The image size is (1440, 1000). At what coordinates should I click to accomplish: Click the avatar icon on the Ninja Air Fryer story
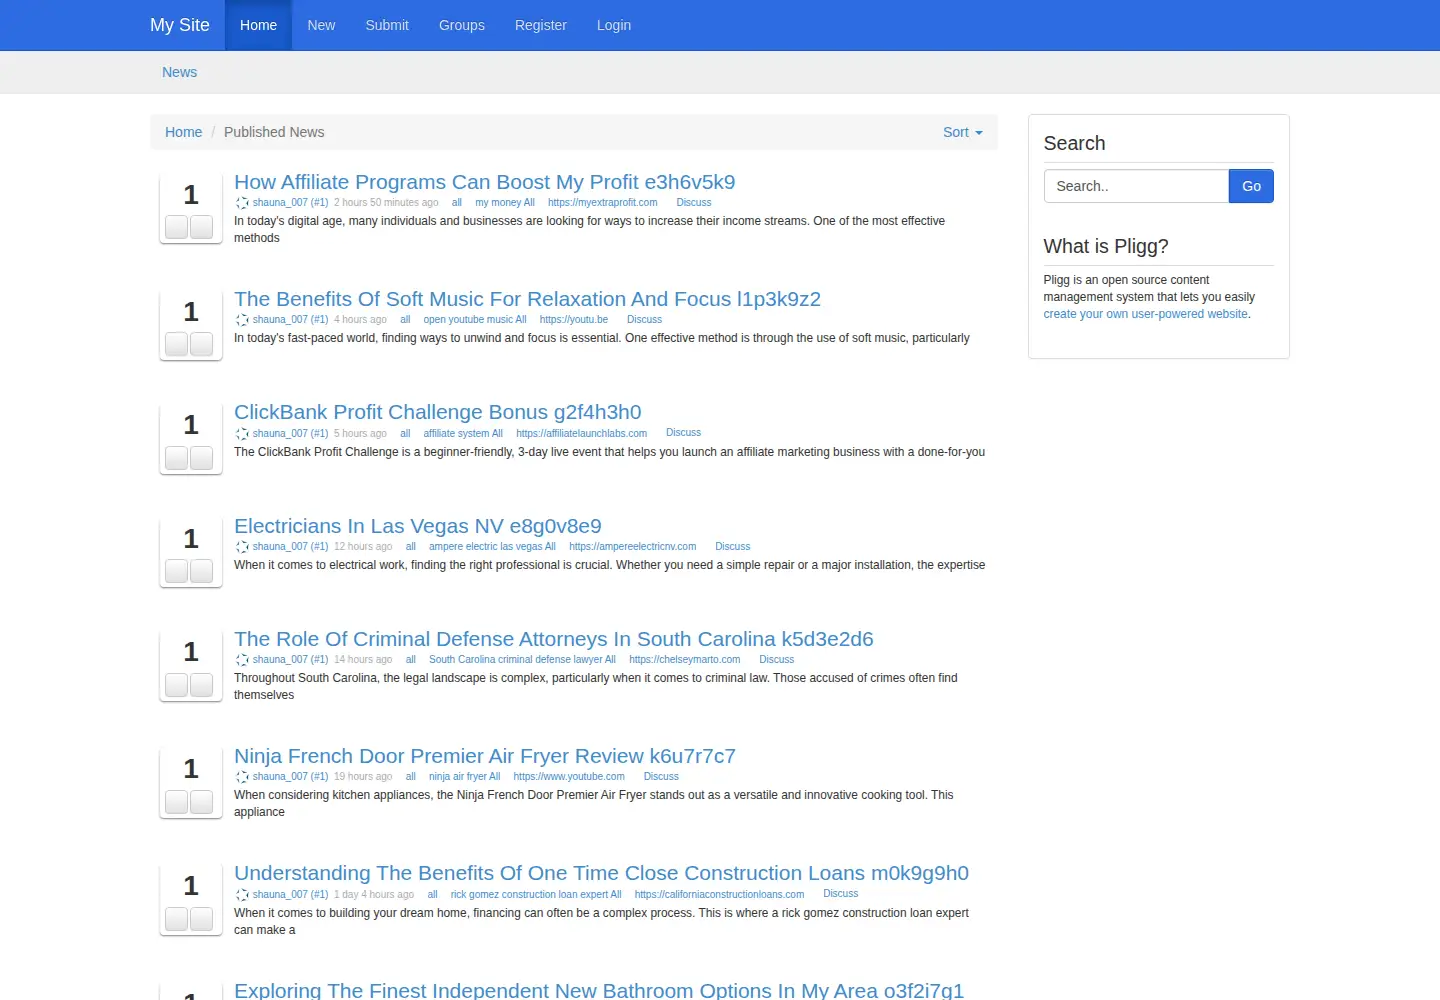coord(242,777)
